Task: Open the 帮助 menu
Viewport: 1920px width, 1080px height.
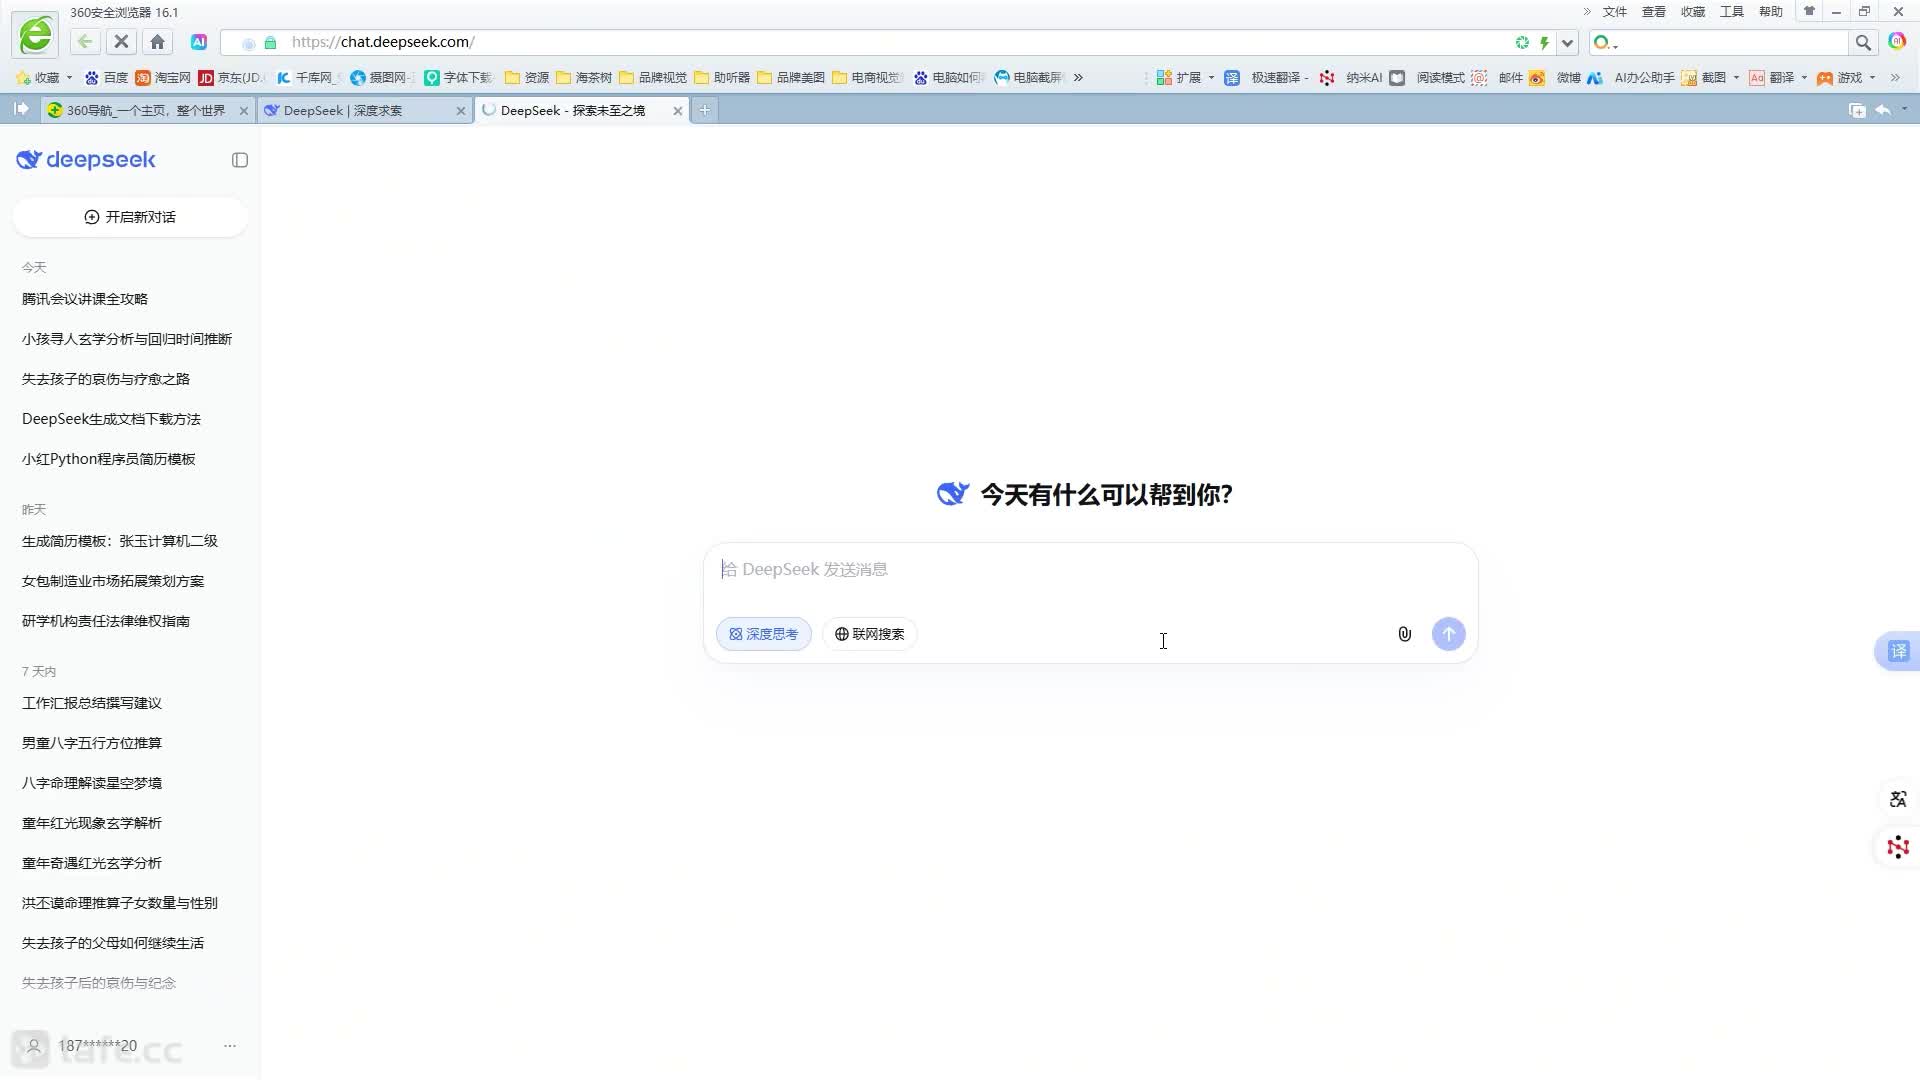Action: click(x=1771, y=12)
